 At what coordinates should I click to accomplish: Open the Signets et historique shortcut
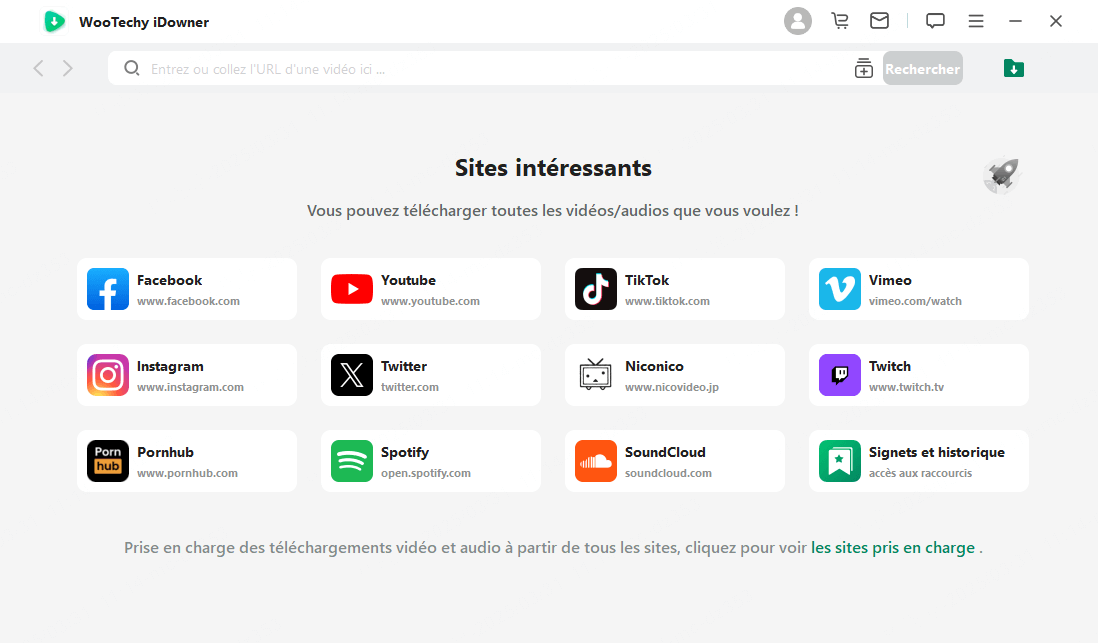[918, 461]
